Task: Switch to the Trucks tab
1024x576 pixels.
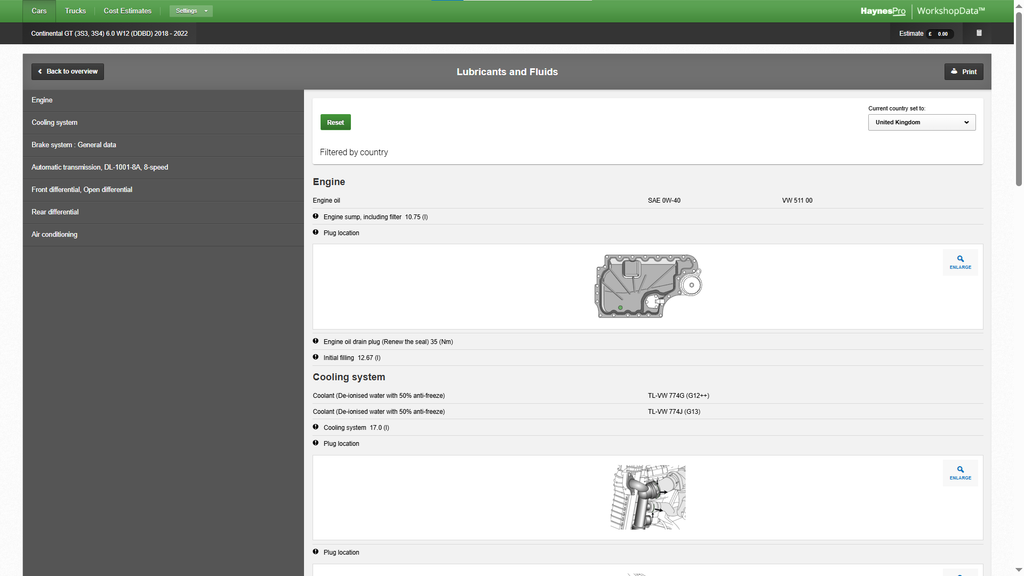Action: [75, 10]
